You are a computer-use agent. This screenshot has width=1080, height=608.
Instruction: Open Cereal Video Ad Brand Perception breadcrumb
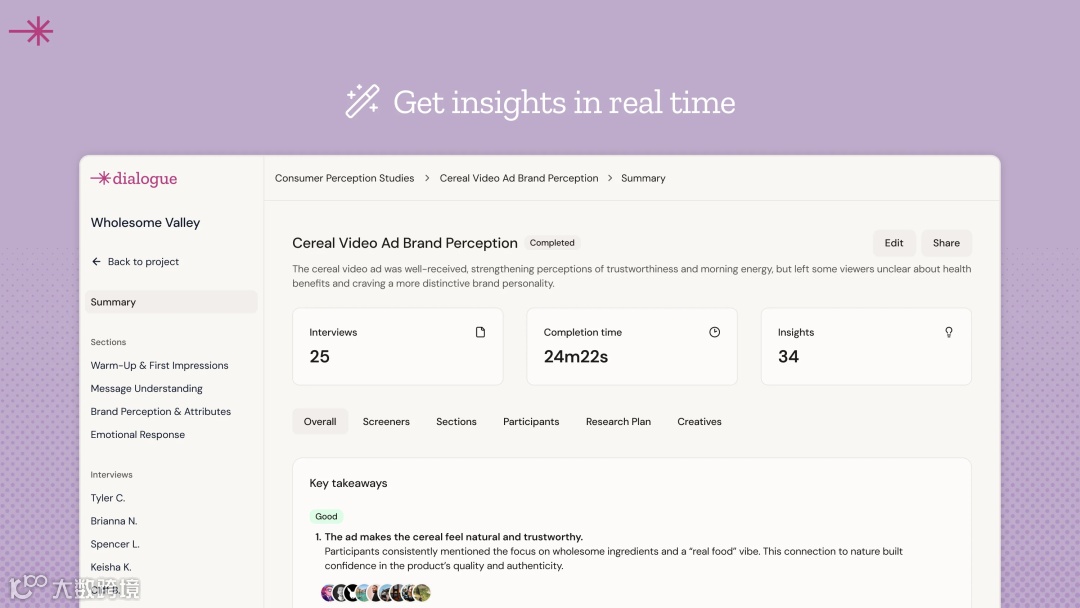tap(519, 178)
